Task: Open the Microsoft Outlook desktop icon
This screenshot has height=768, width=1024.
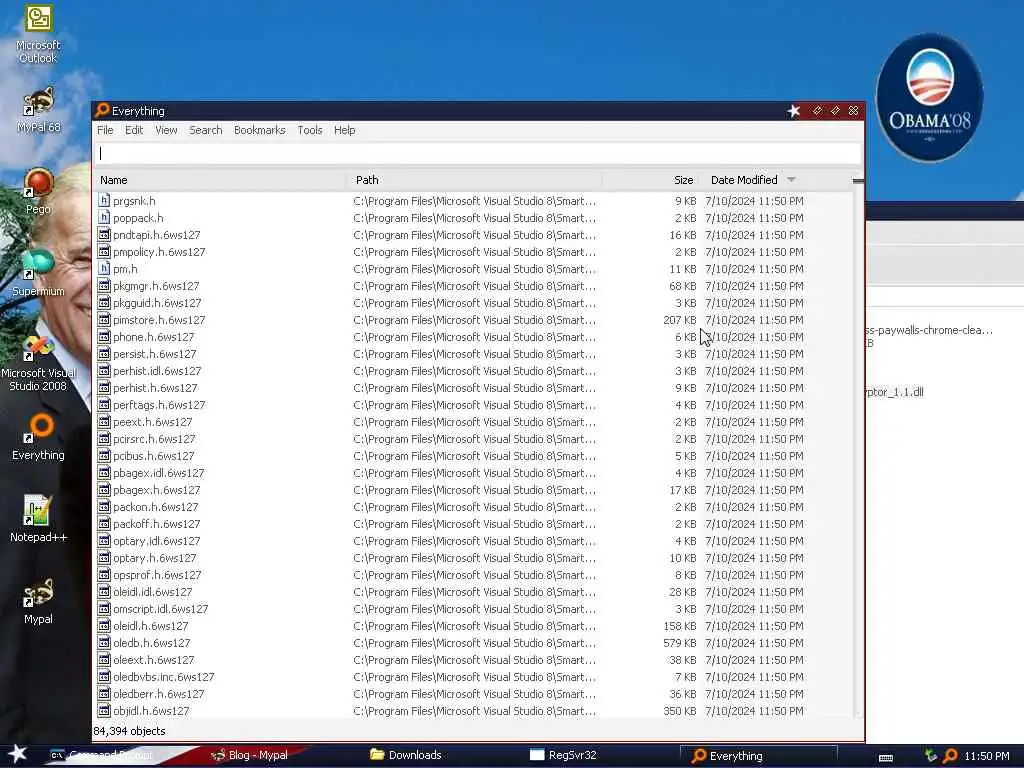Action: 38,33
